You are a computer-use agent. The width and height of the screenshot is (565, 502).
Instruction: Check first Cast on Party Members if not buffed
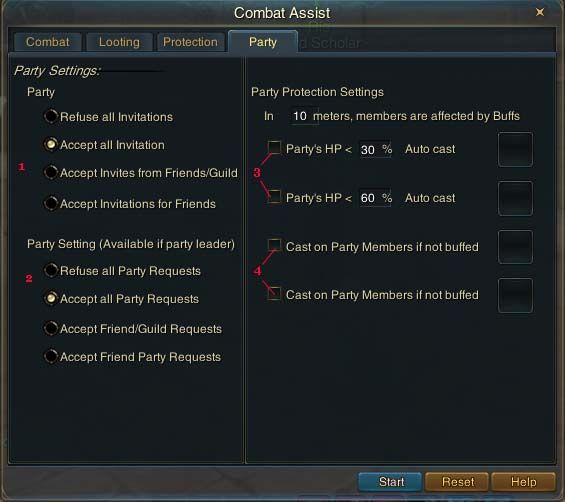[x=274, y=245]
